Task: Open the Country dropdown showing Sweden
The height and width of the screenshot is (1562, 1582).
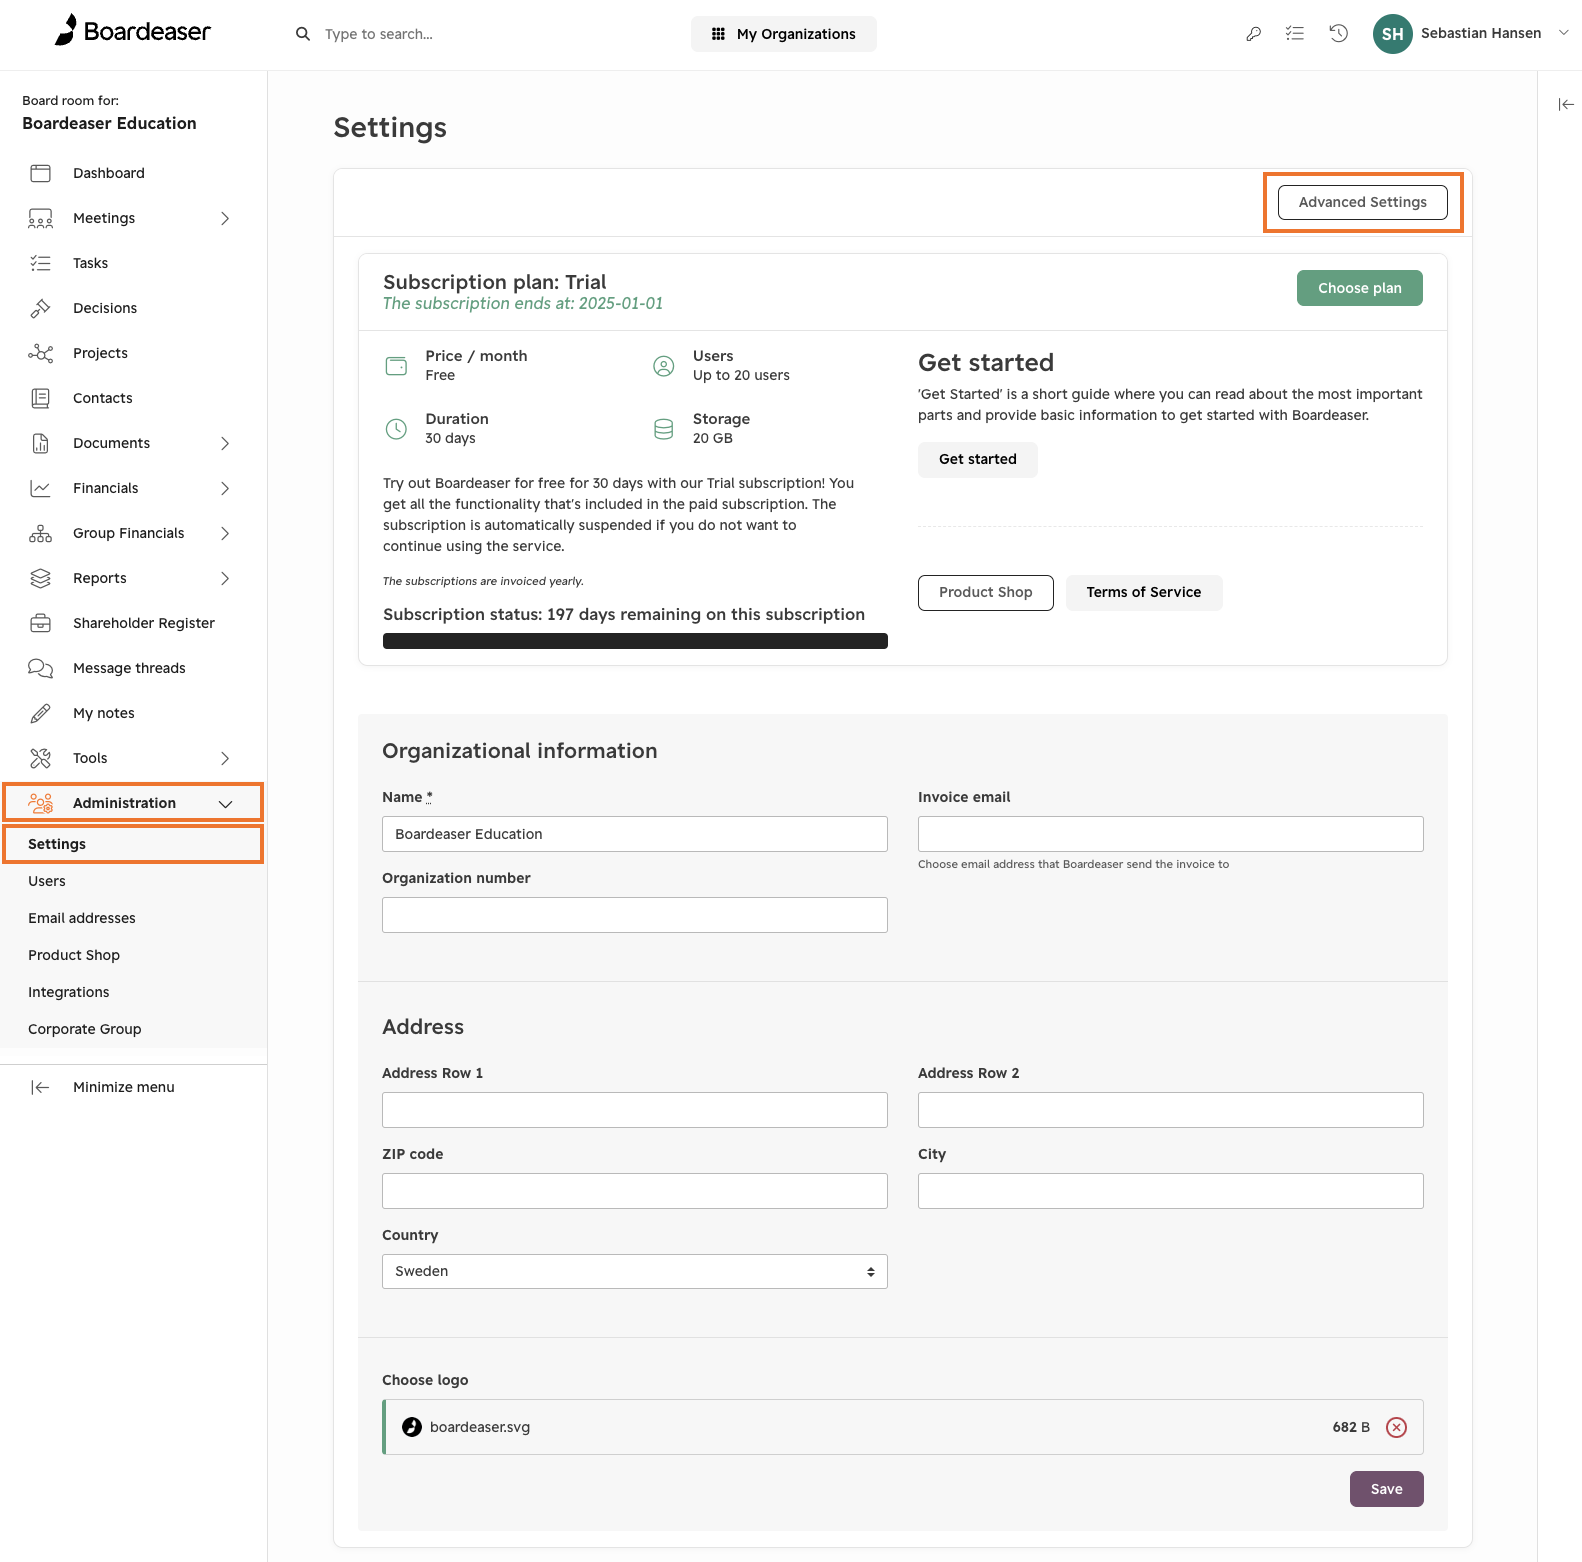Action: click(635, 1271)
